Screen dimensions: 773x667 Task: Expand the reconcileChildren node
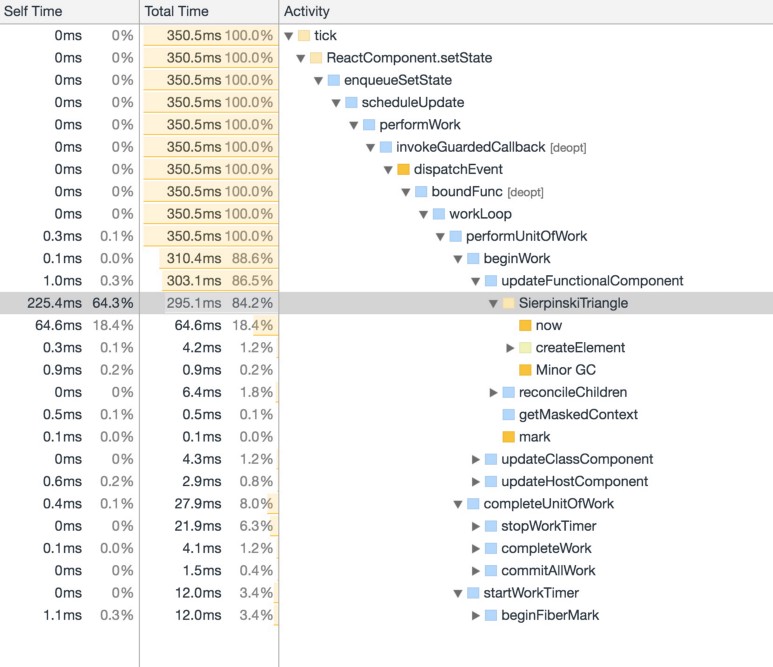[x=493, y=392]
